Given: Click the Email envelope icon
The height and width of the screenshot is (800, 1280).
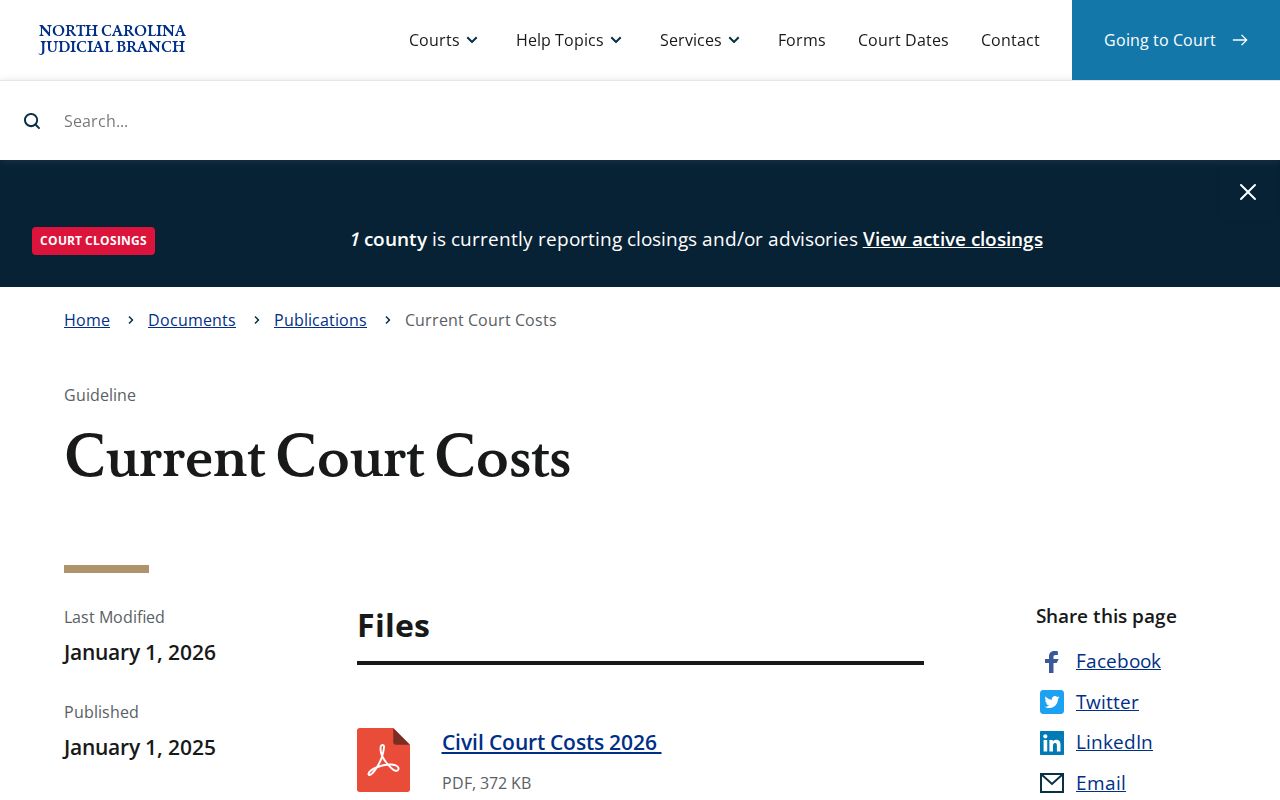Looking at the screenshot, I should [1052, 783].
